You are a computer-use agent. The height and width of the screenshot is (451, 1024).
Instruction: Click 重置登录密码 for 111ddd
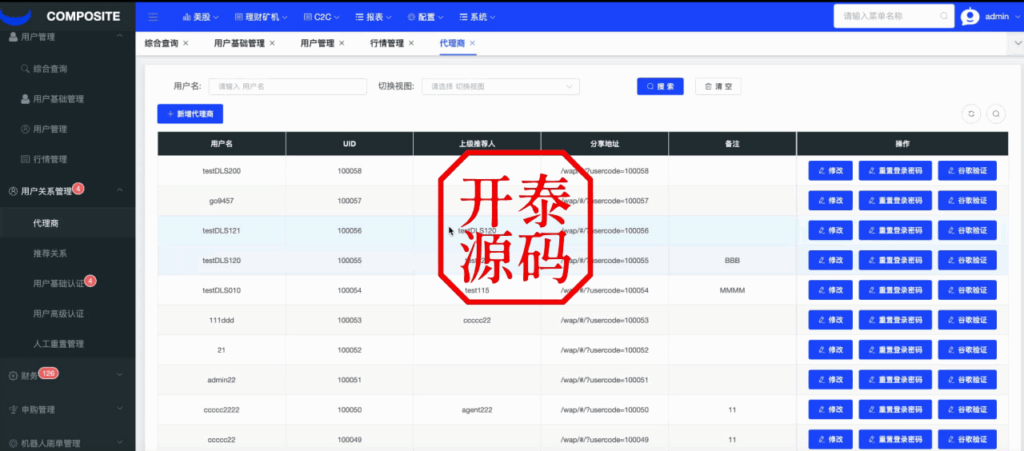895,320
